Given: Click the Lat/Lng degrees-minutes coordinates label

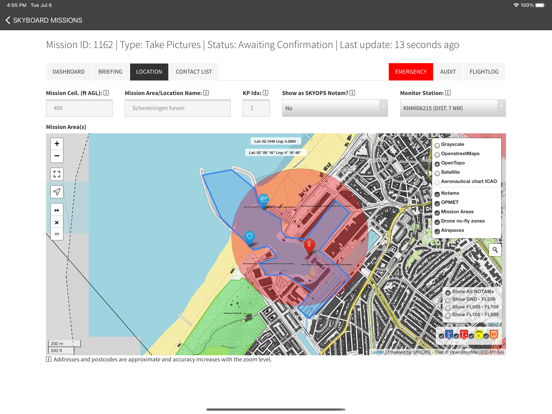Looking at the screenshot, I should pos(275,152).
